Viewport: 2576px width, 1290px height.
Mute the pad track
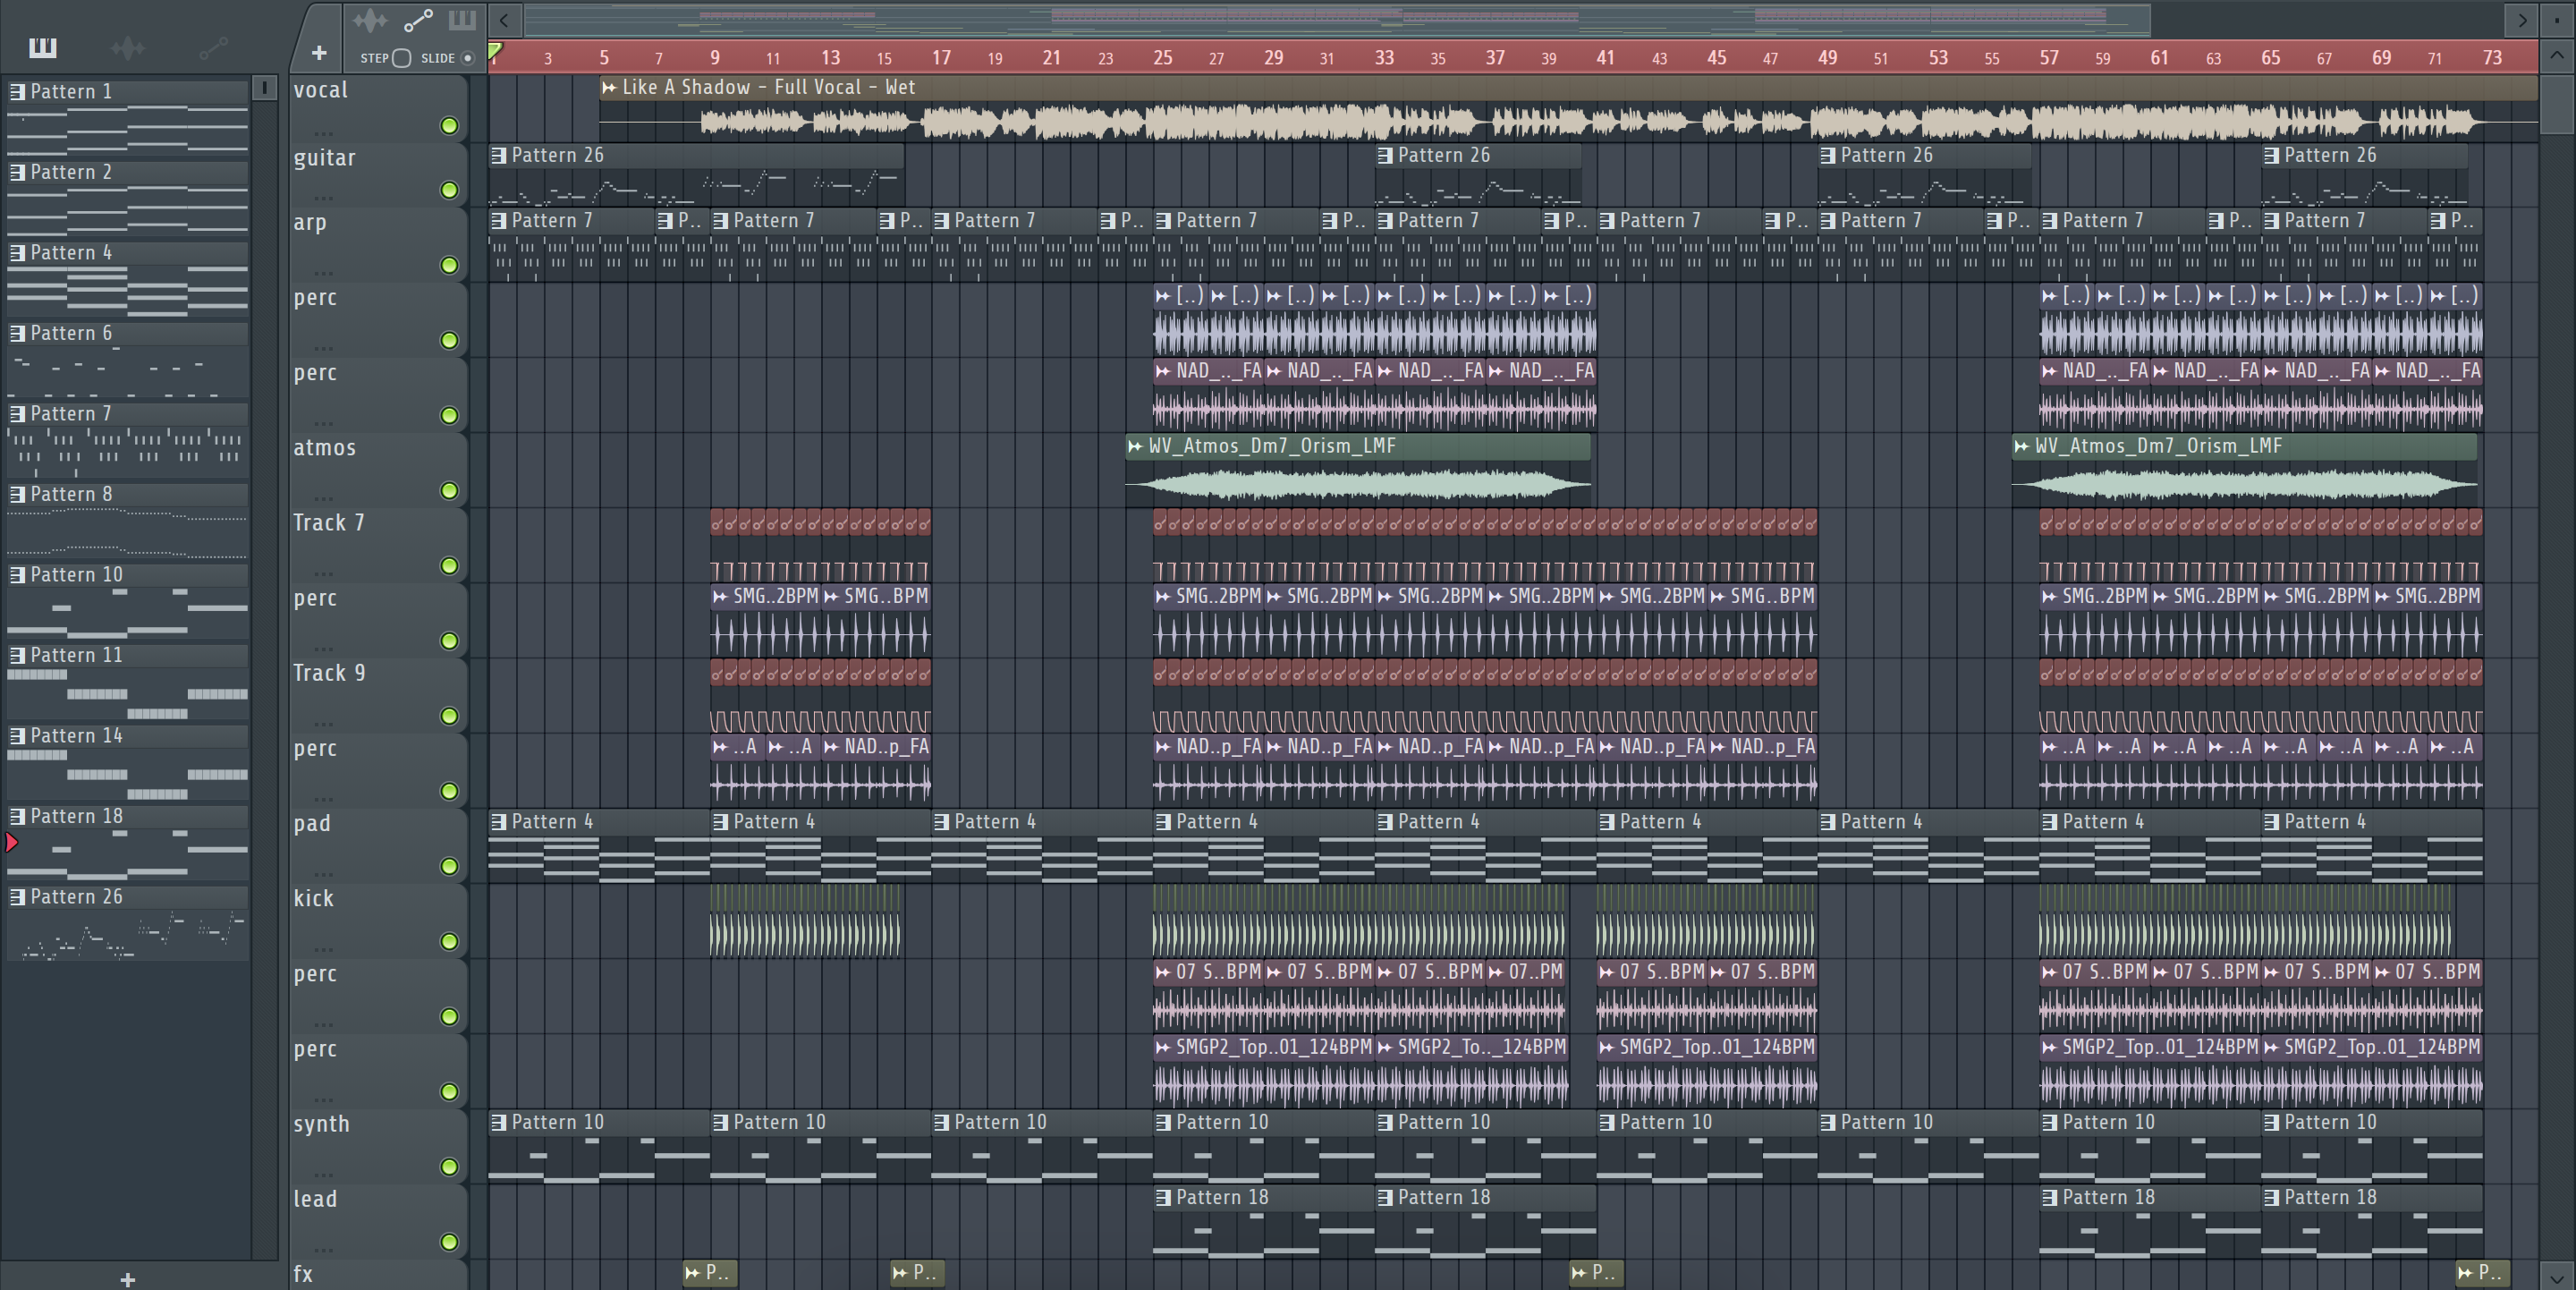pos(450,866)
